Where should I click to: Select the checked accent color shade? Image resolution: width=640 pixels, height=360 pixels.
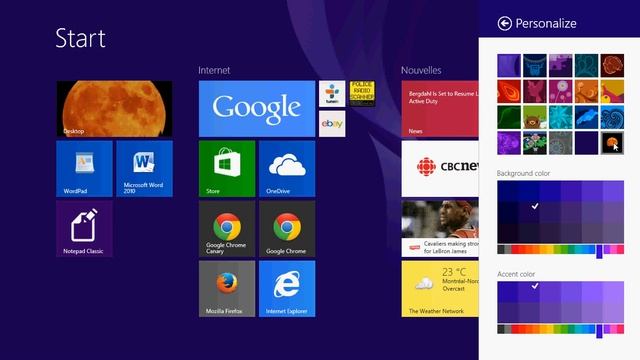pos(529,292)
